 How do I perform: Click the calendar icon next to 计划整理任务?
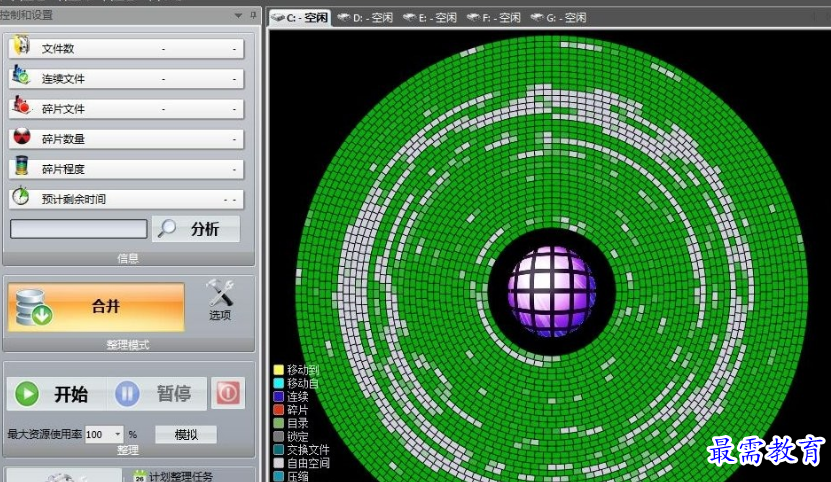pyautogui.click(x=139, y=477)
